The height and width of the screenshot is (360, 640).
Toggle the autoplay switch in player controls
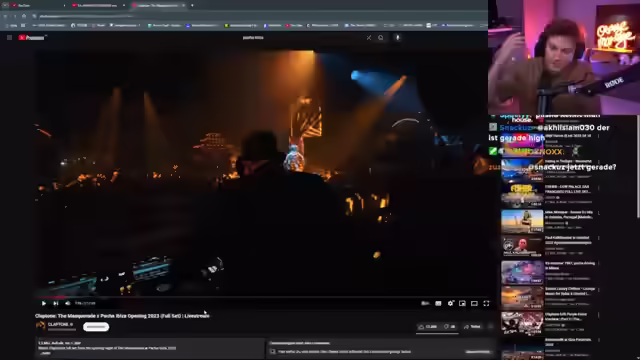point(425,303)
